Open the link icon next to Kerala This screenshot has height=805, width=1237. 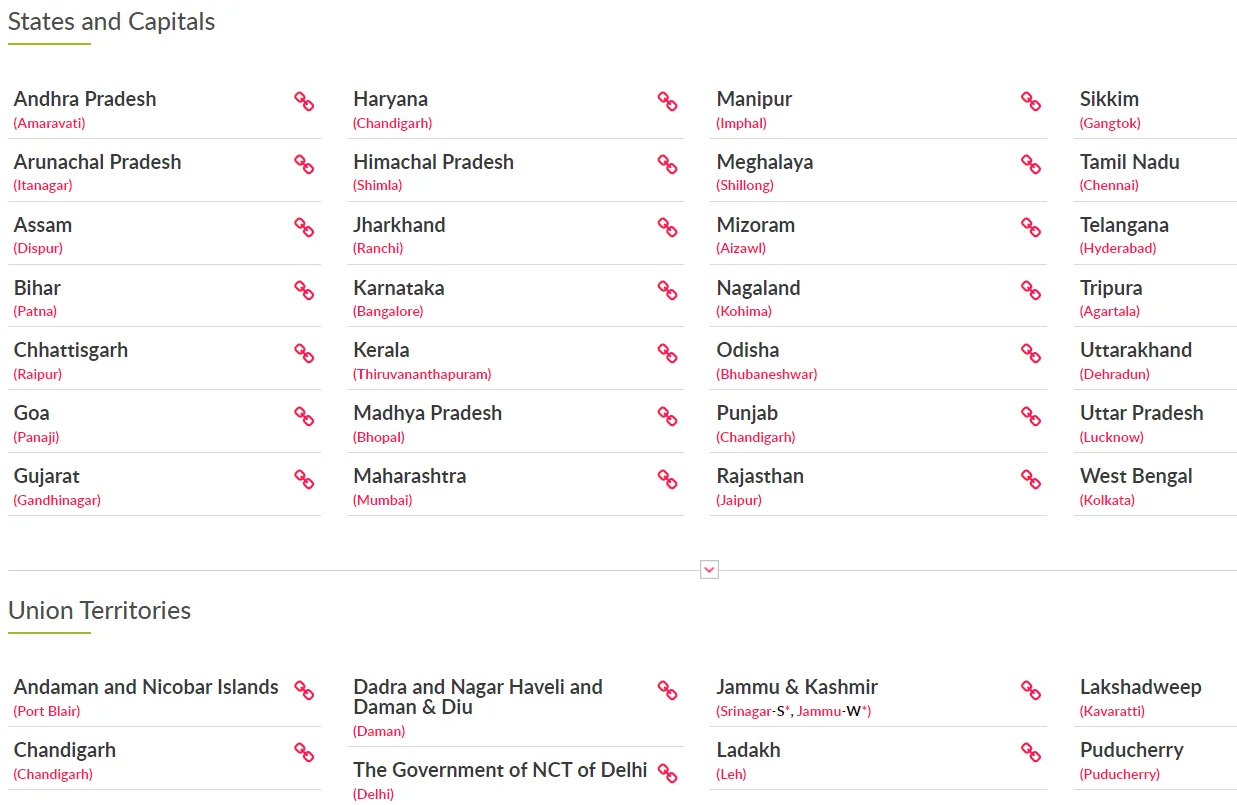coord(667,352)
